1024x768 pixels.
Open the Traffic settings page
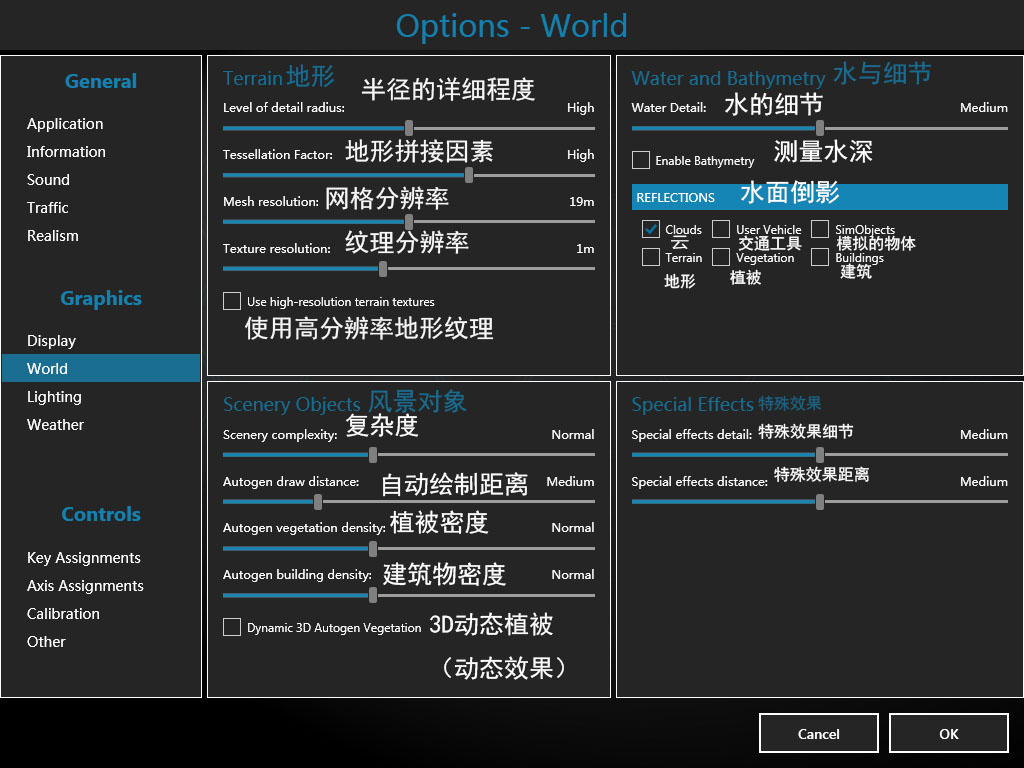click(48, 208)
